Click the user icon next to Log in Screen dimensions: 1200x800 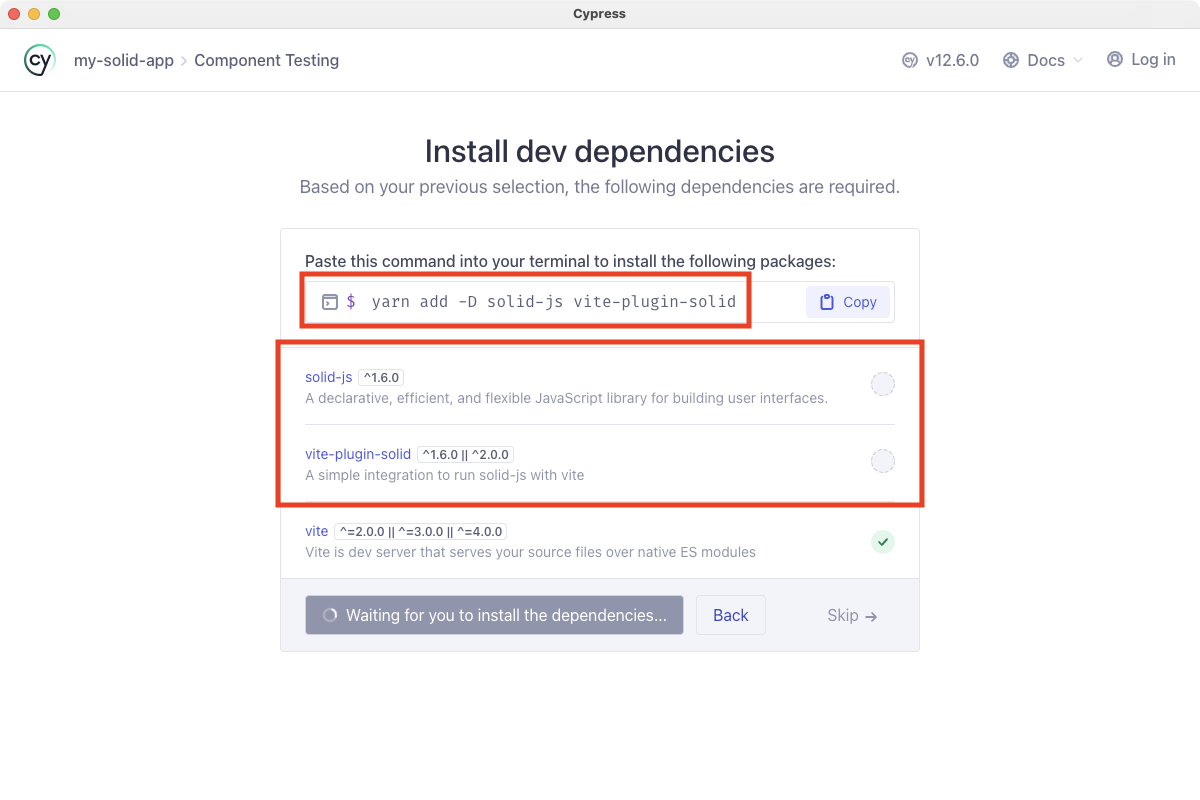click(1114, 59)
